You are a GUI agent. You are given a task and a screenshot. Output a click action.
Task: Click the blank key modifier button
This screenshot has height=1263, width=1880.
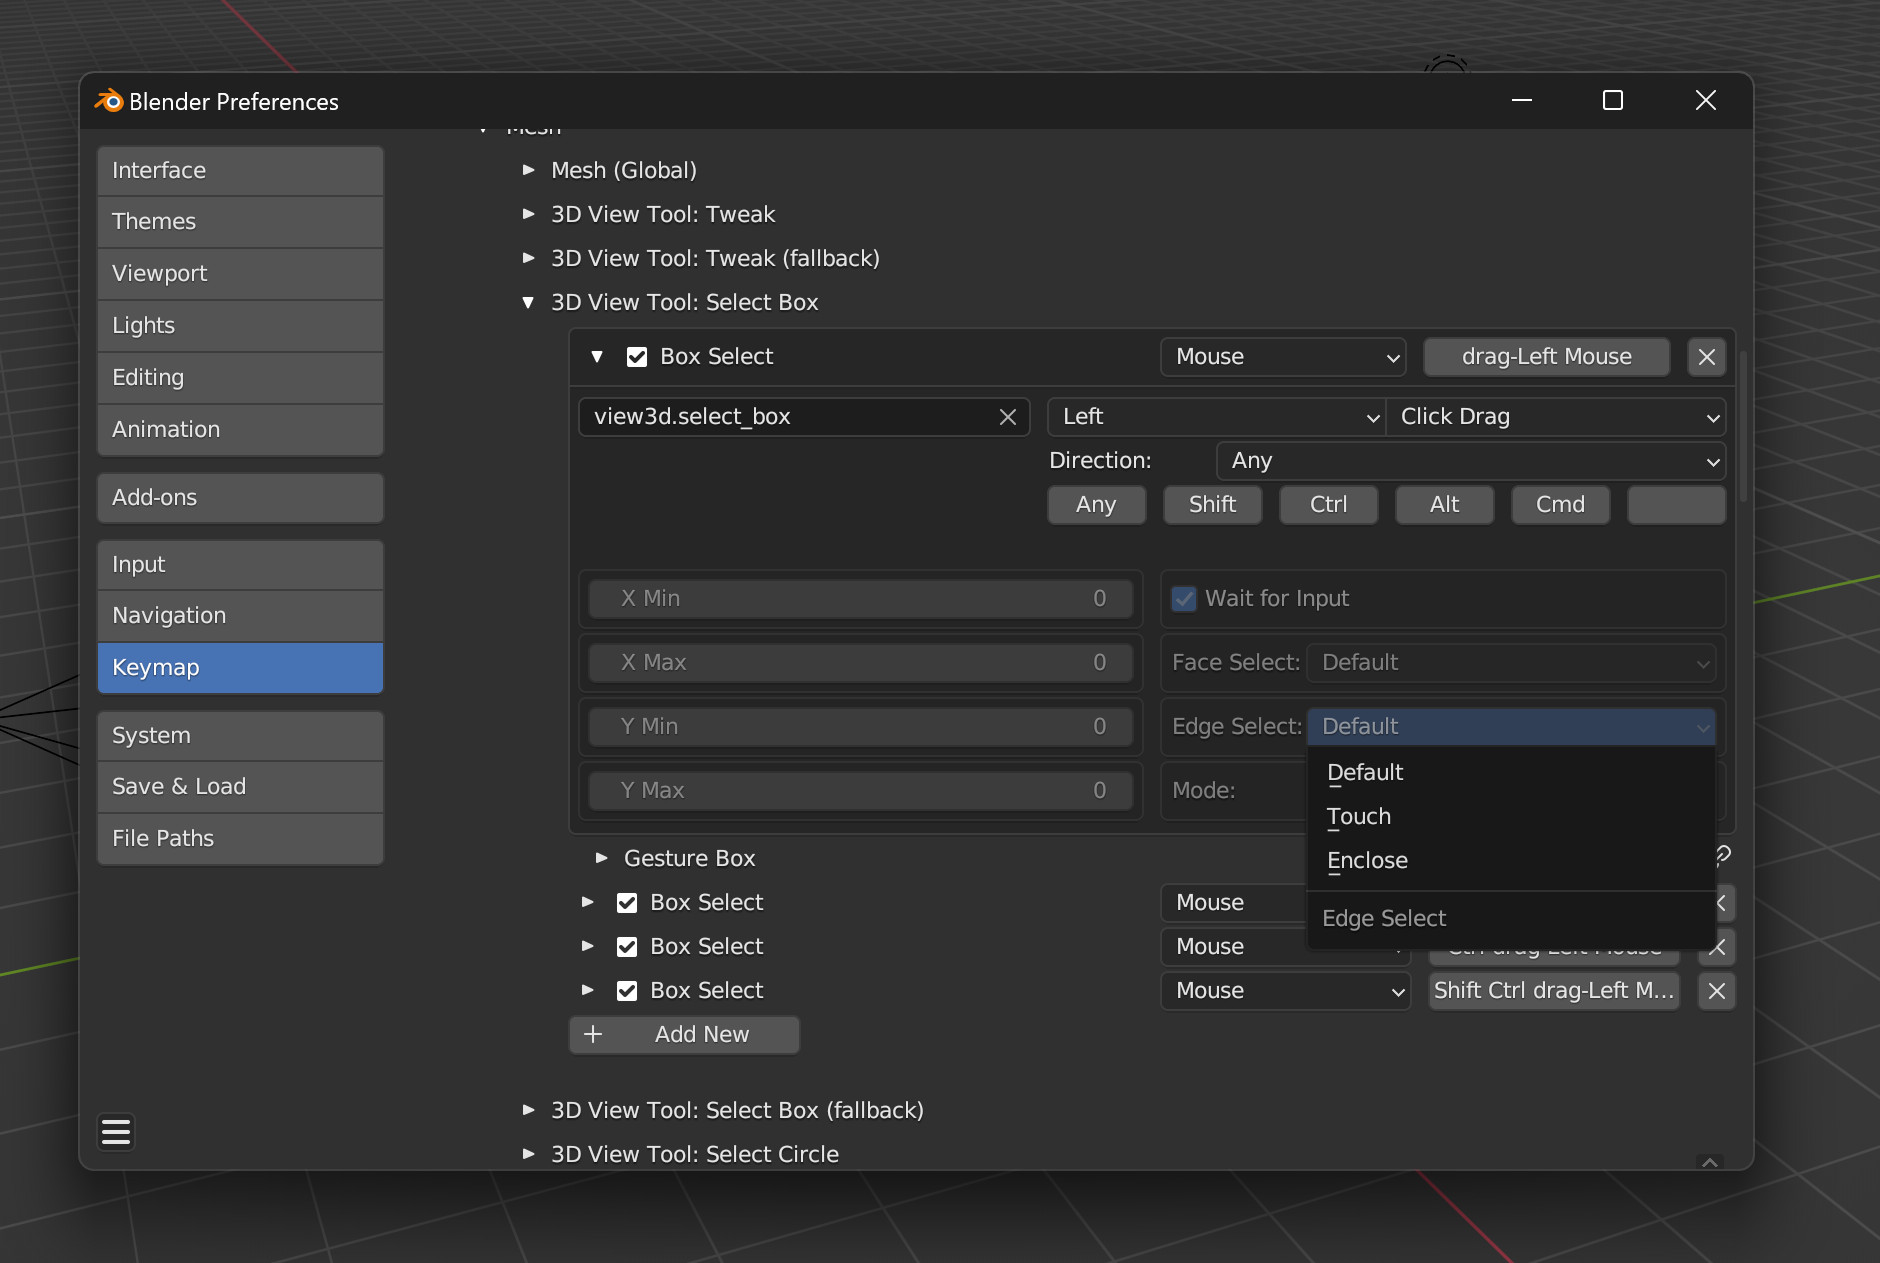(x=1676, y=505)
